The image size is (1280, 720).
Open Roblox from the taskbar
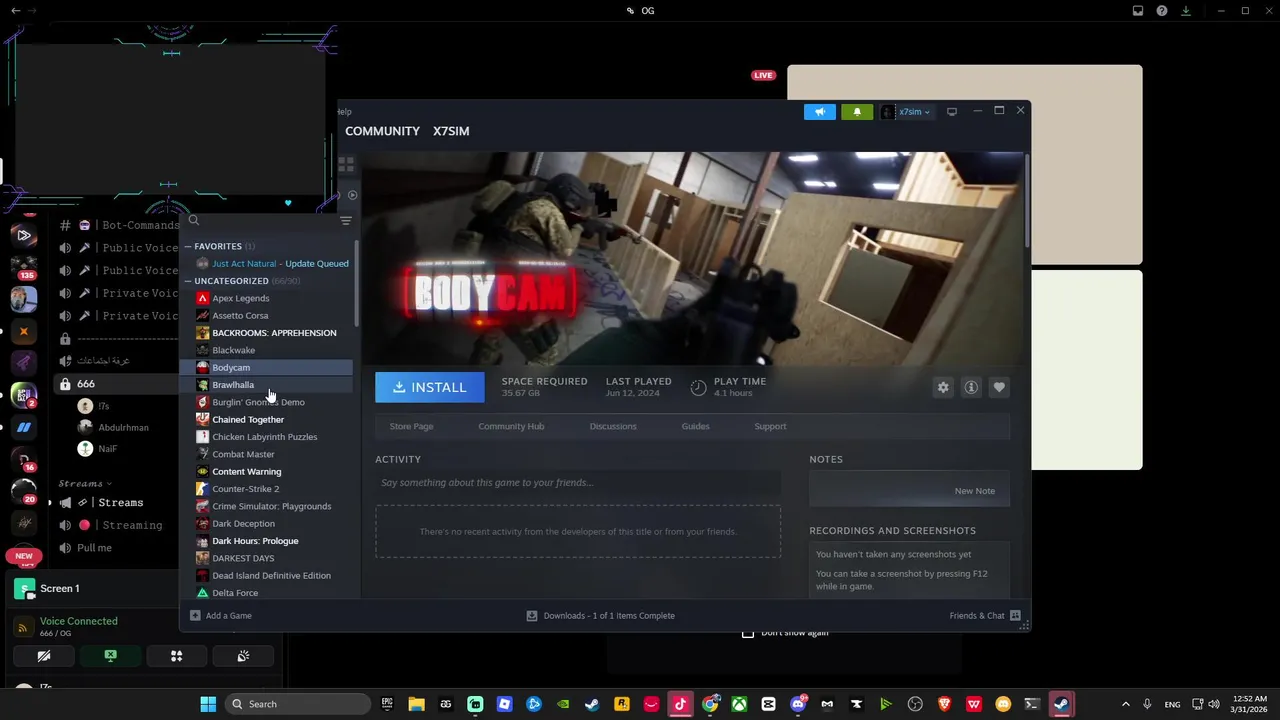pos(504,704)
